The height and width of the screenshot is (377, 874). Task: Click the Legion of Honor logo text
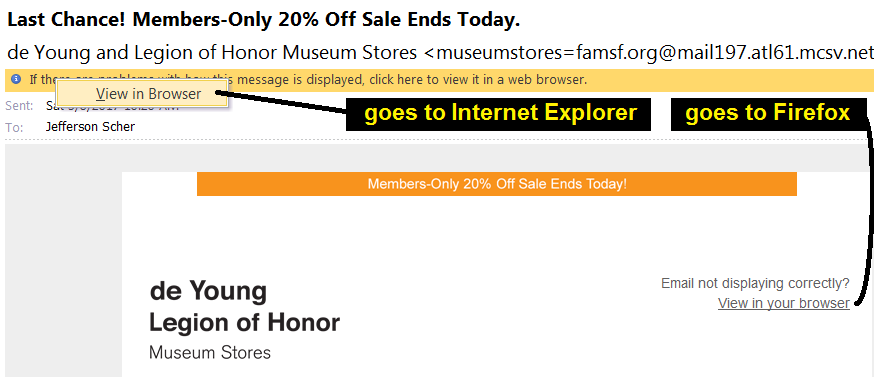244,322
